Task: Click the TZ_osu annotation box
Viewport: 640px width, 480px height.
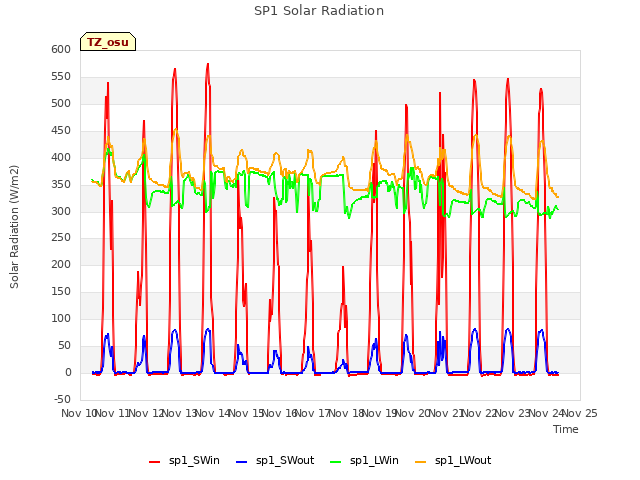Action: point(108,42)
